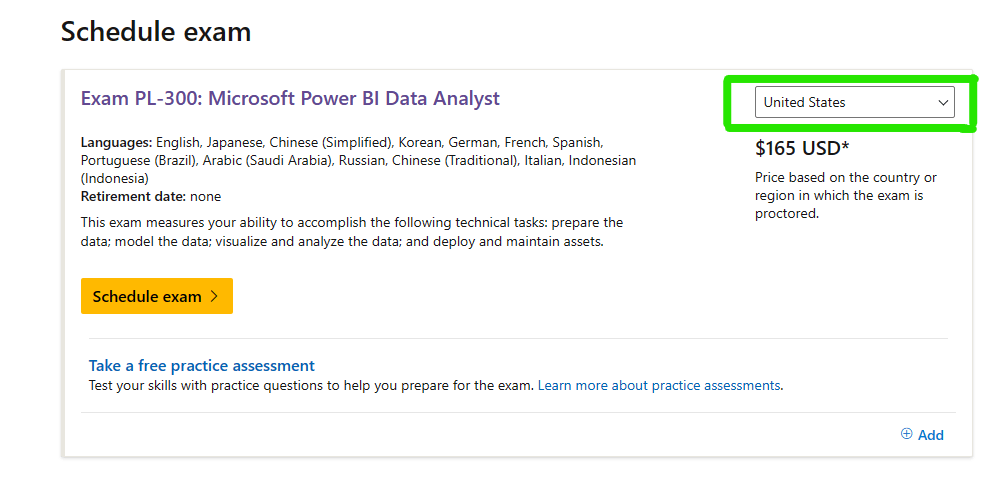Click the Add link with plus icon
The image size is (1006, 477).
pyautogui.click(x=922, y=435)
